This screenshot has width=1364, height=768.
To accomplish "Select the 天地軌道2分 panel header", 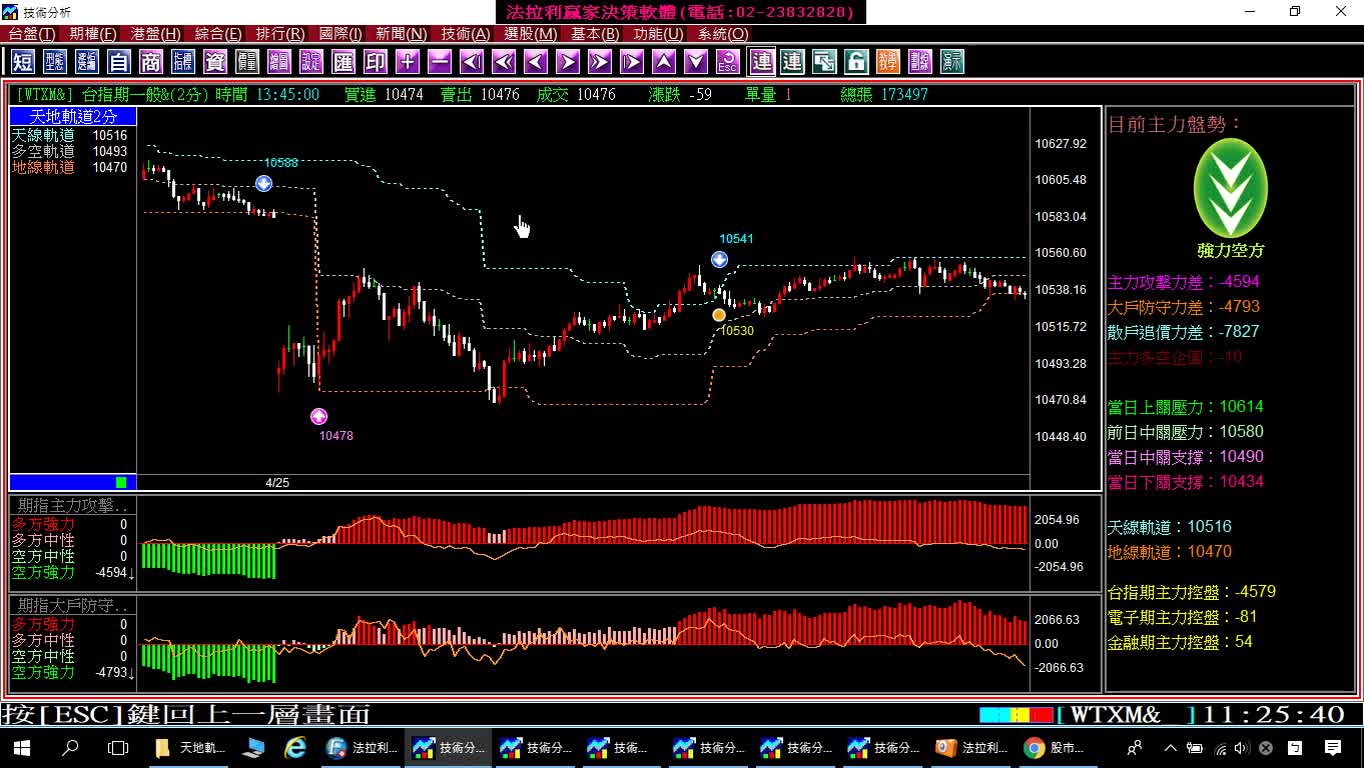I will click(x=73, y=117).
